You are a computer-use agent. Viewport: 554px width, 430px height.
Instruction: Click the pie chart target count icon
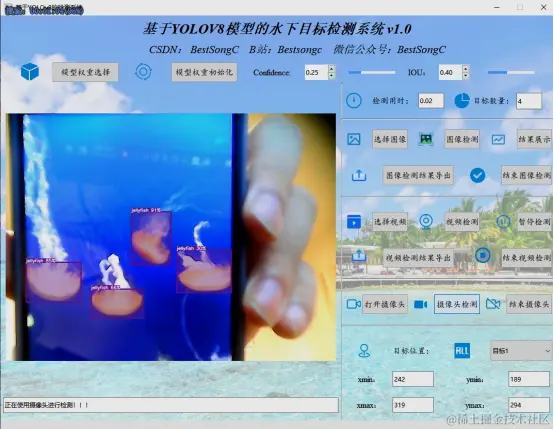462,101
